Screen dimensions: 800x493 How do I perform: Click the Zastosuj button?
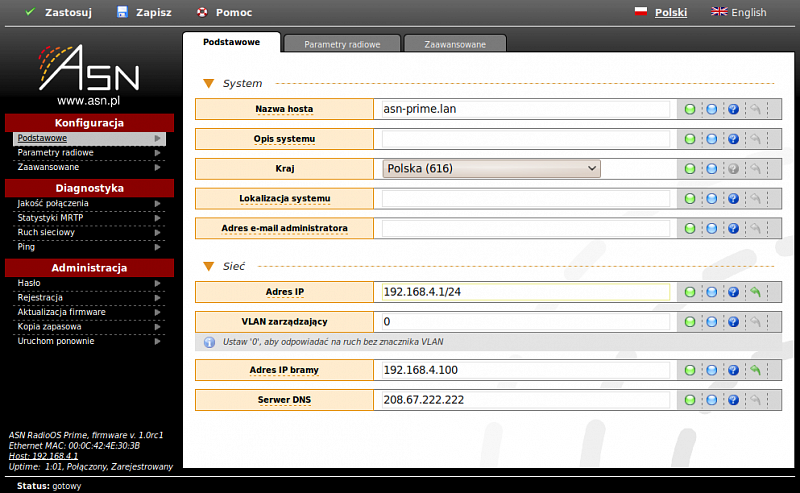point(58,12)
